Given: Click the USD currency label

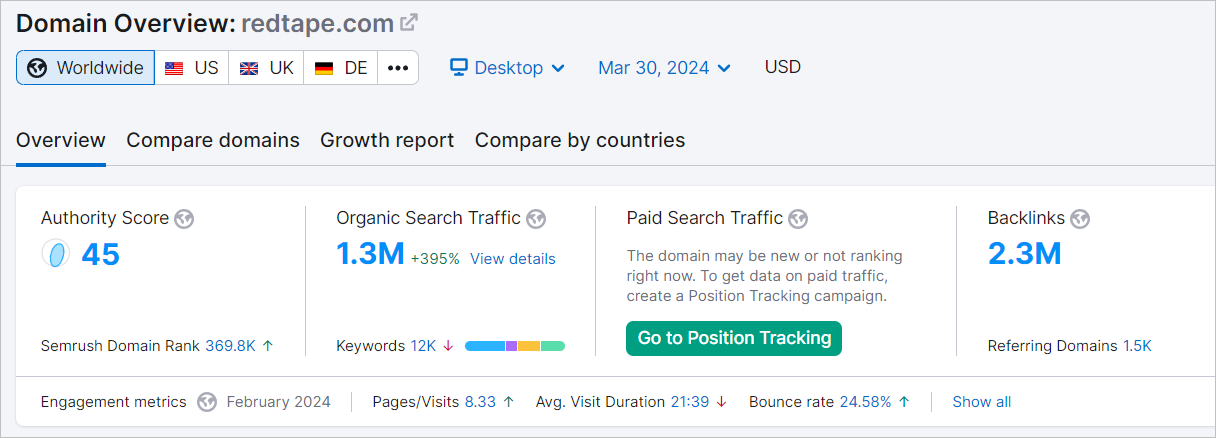Looking at the screenshot, I should (783, 67).
